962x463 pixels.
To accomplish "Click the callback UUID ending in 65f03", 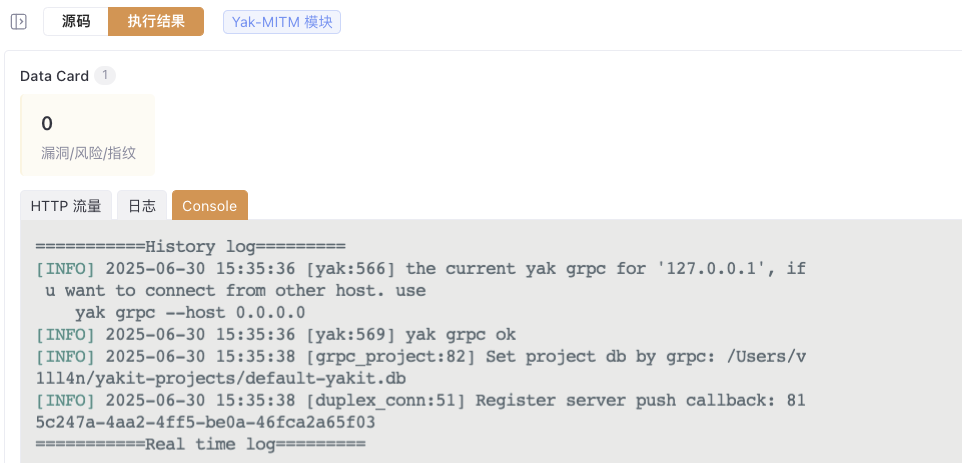I will (206, 423).
